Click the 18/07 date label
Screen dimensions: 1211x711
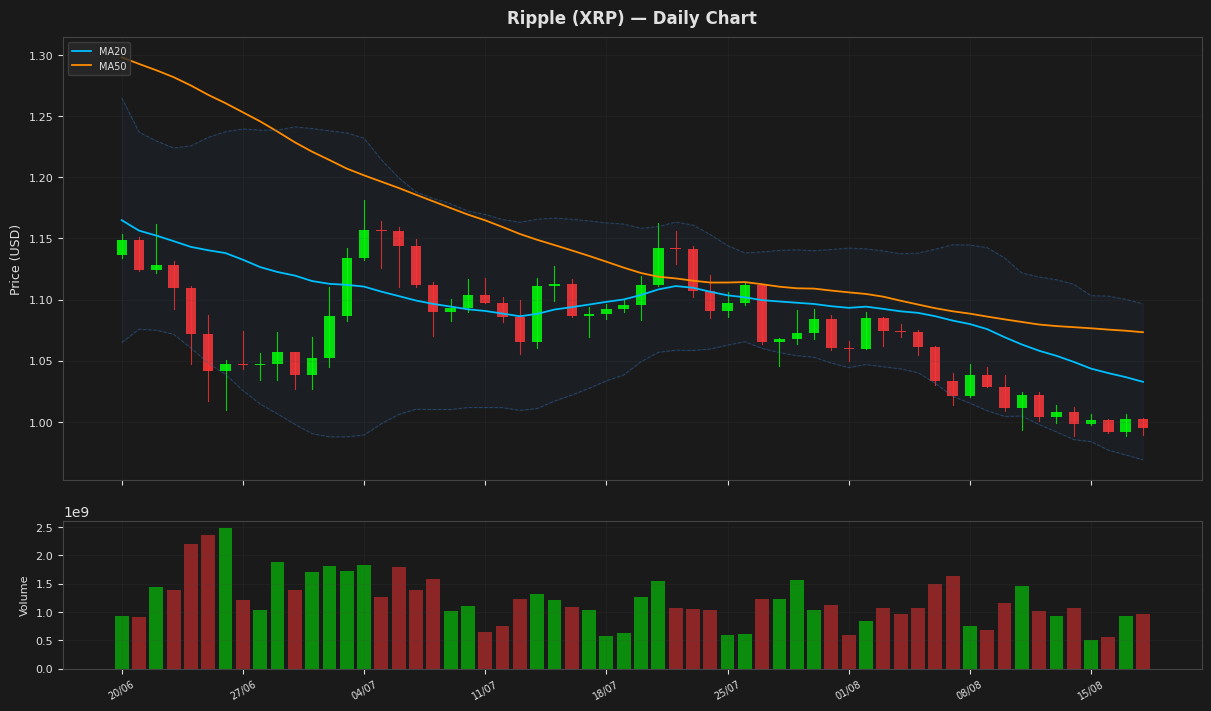click(604, 690)
